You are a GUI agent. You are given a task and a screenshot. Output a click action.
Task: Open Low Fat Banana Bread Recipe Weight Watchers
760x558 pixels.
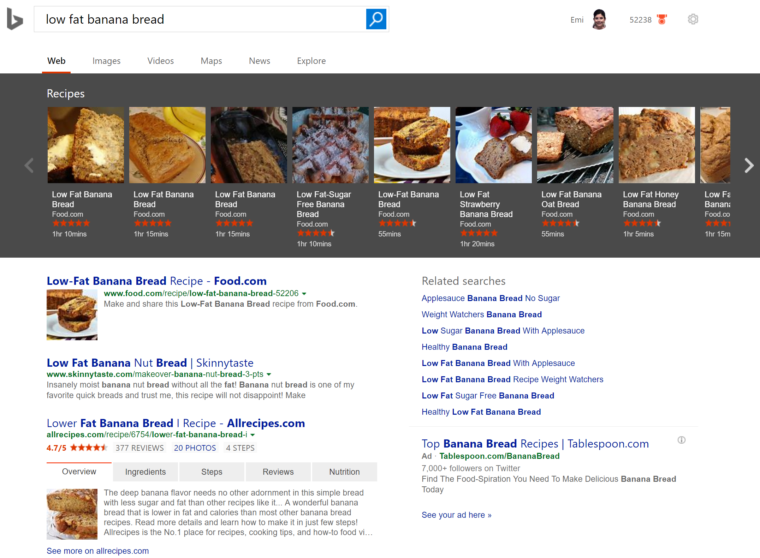pyautogui.click(x=512, y=379)
